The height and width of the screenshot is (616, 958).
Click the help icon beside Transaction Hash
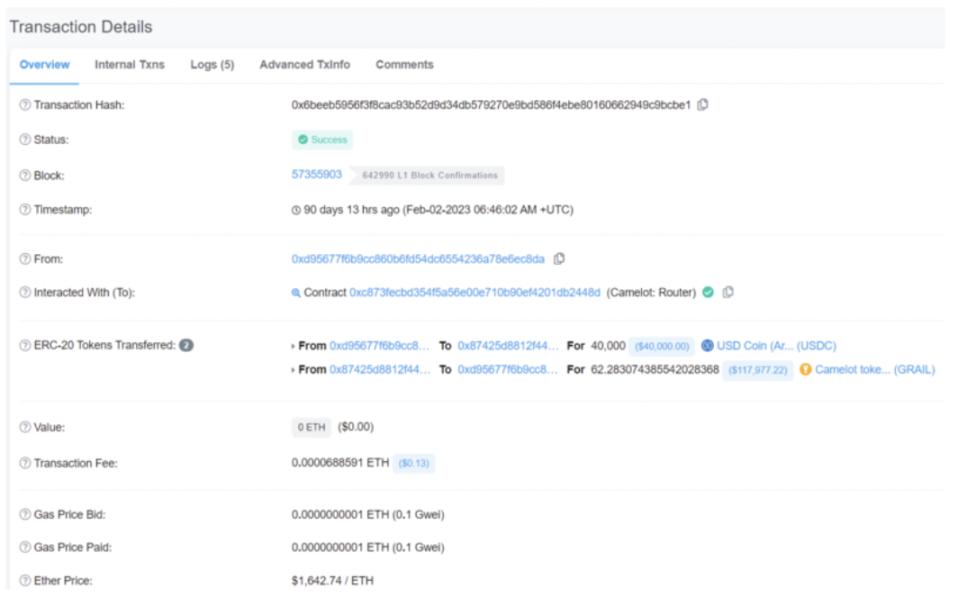click(x=25, y=105)
